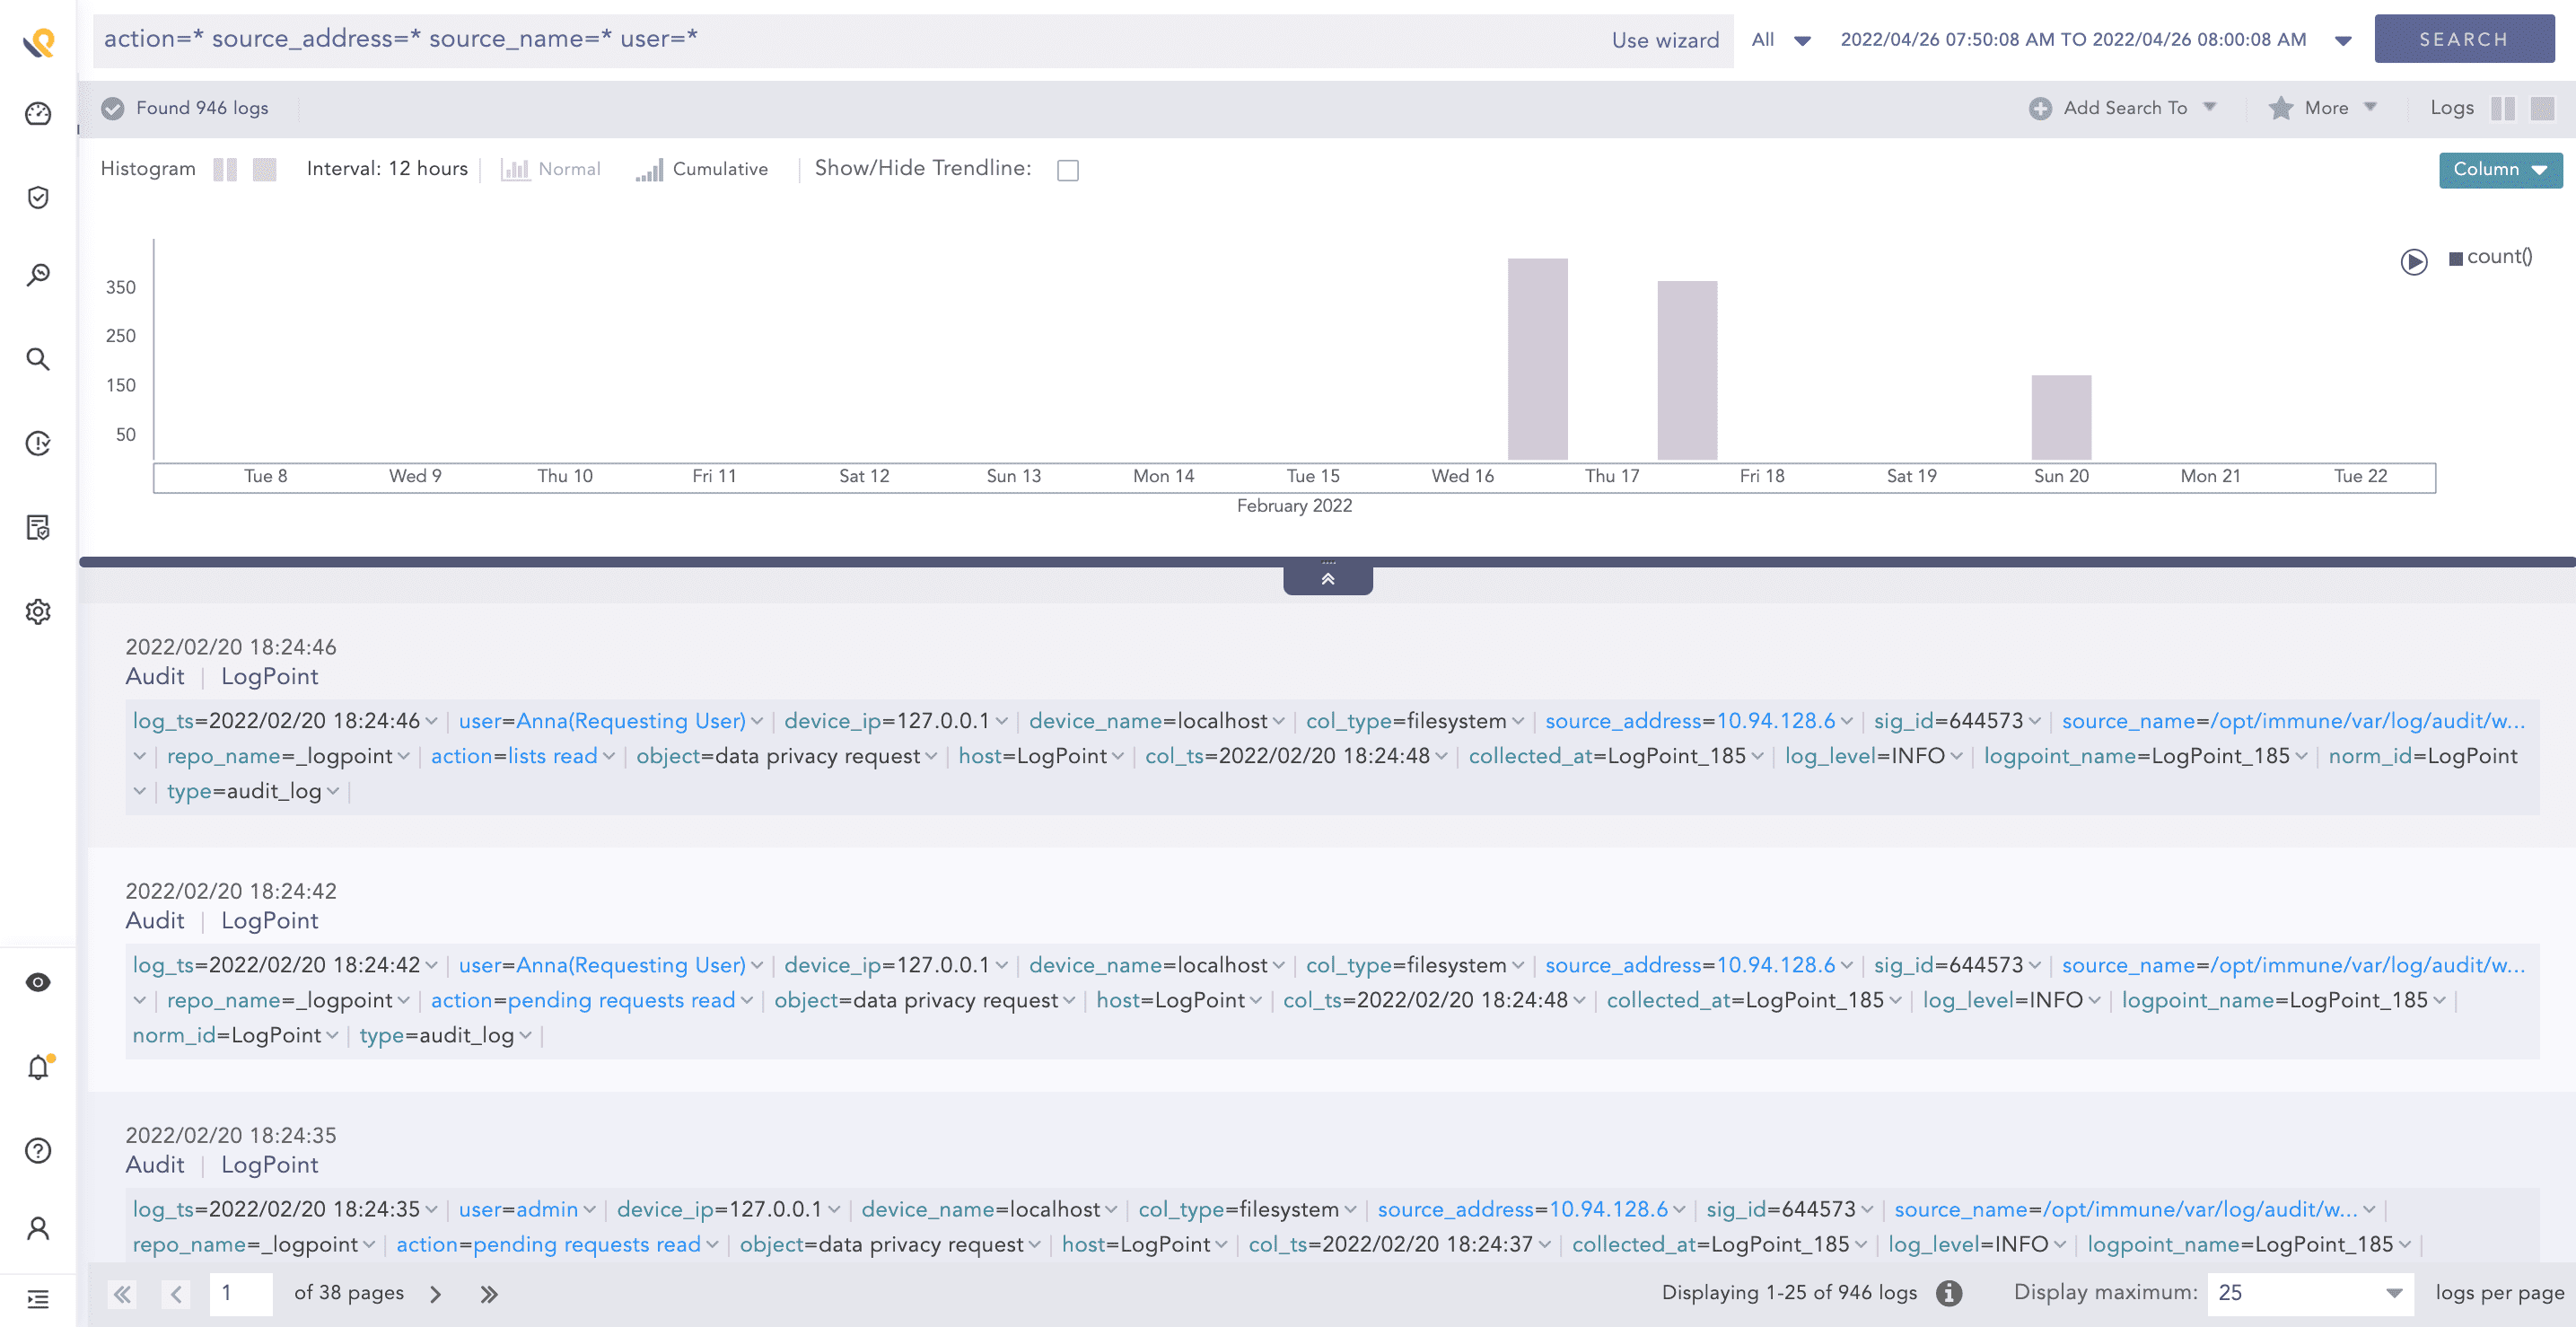2576x1327 pixels.
Task: Open the More favorites menu
Action: (2323, 107)
